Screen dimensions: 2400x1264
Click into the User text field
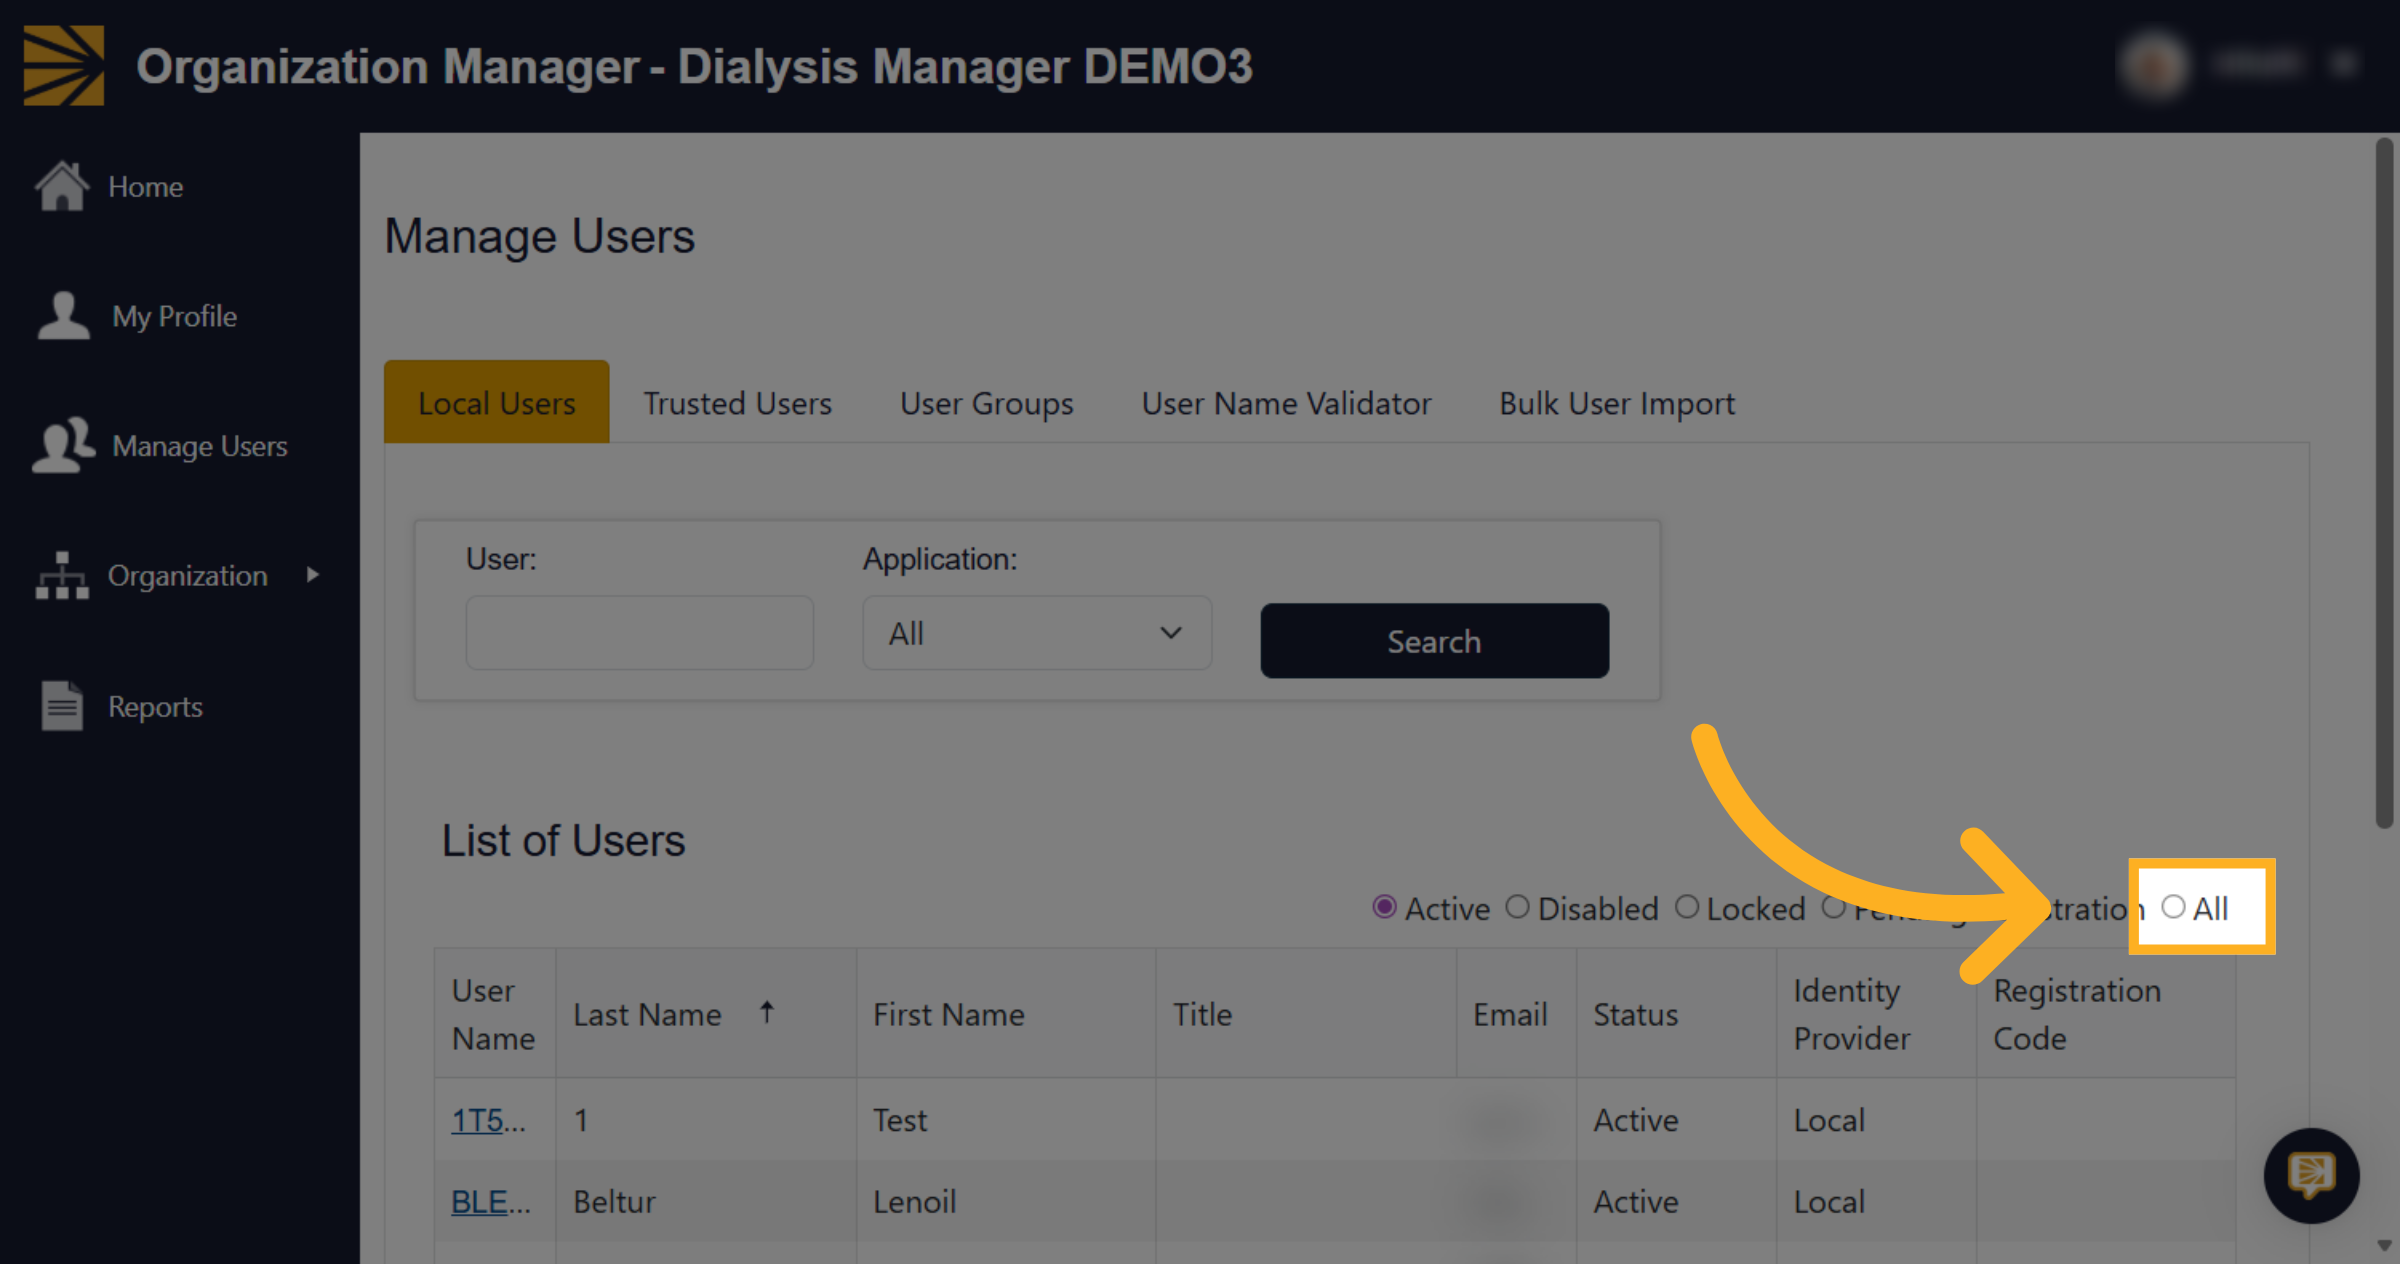tap(640, 633)
